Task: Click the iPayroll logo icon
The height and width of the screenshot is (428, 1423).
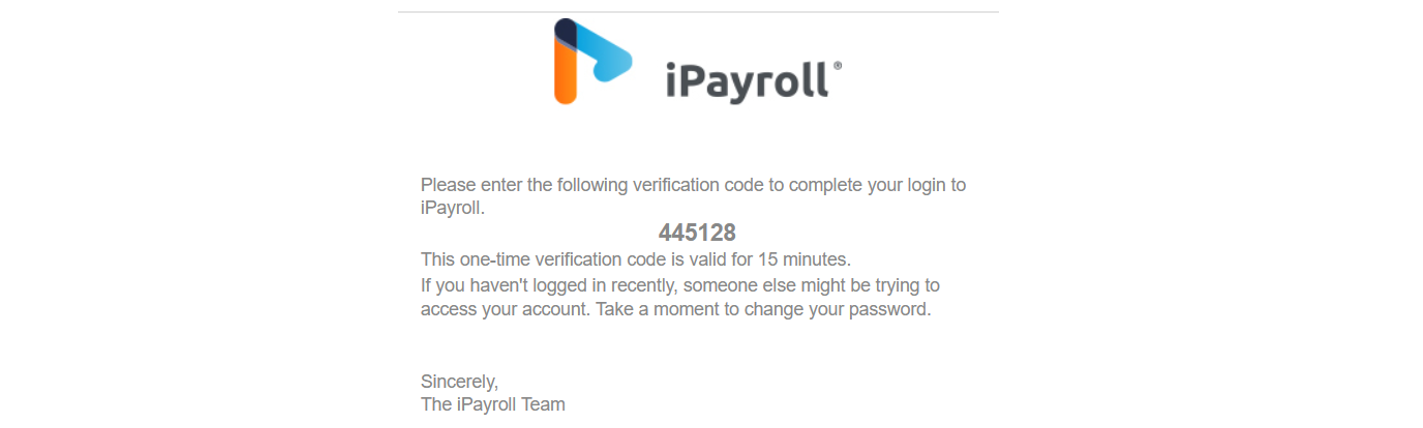Action: click(x=593, y=61)
